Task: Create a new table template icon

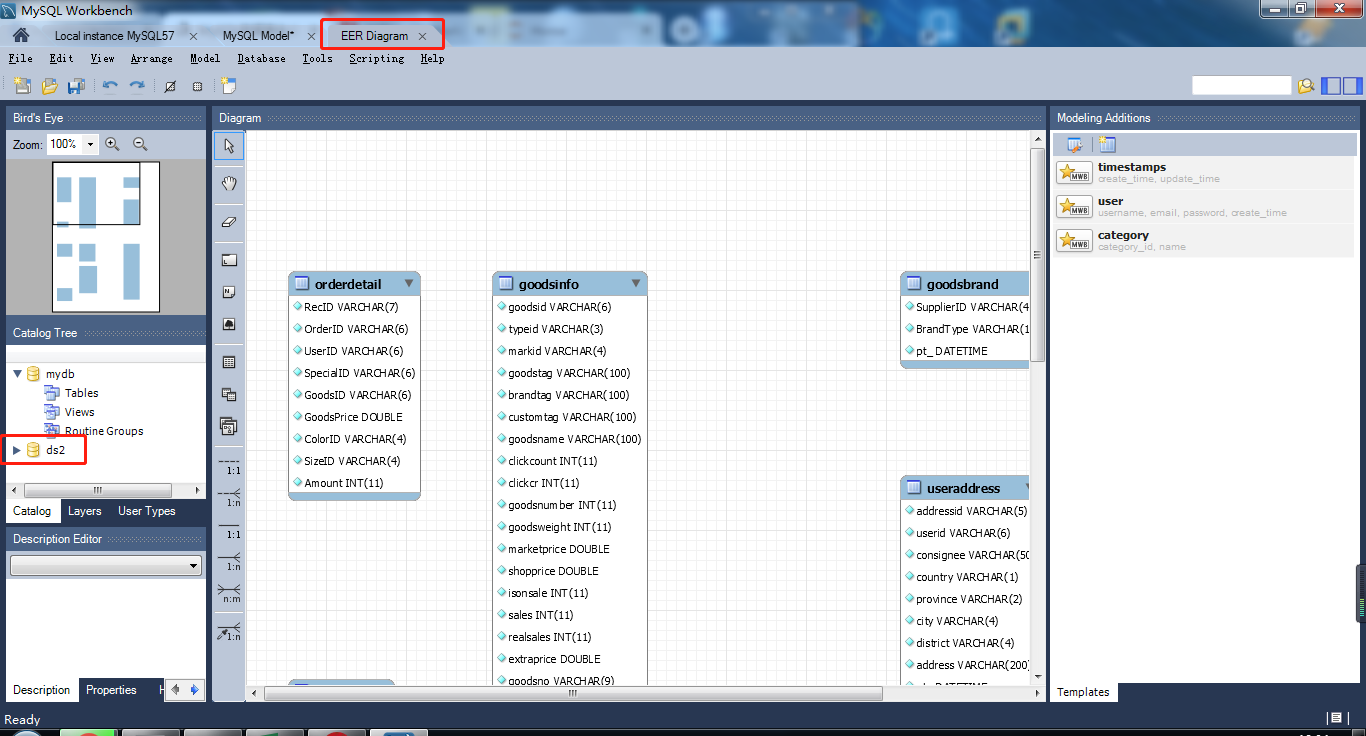Action: (x=1107, y=144)
